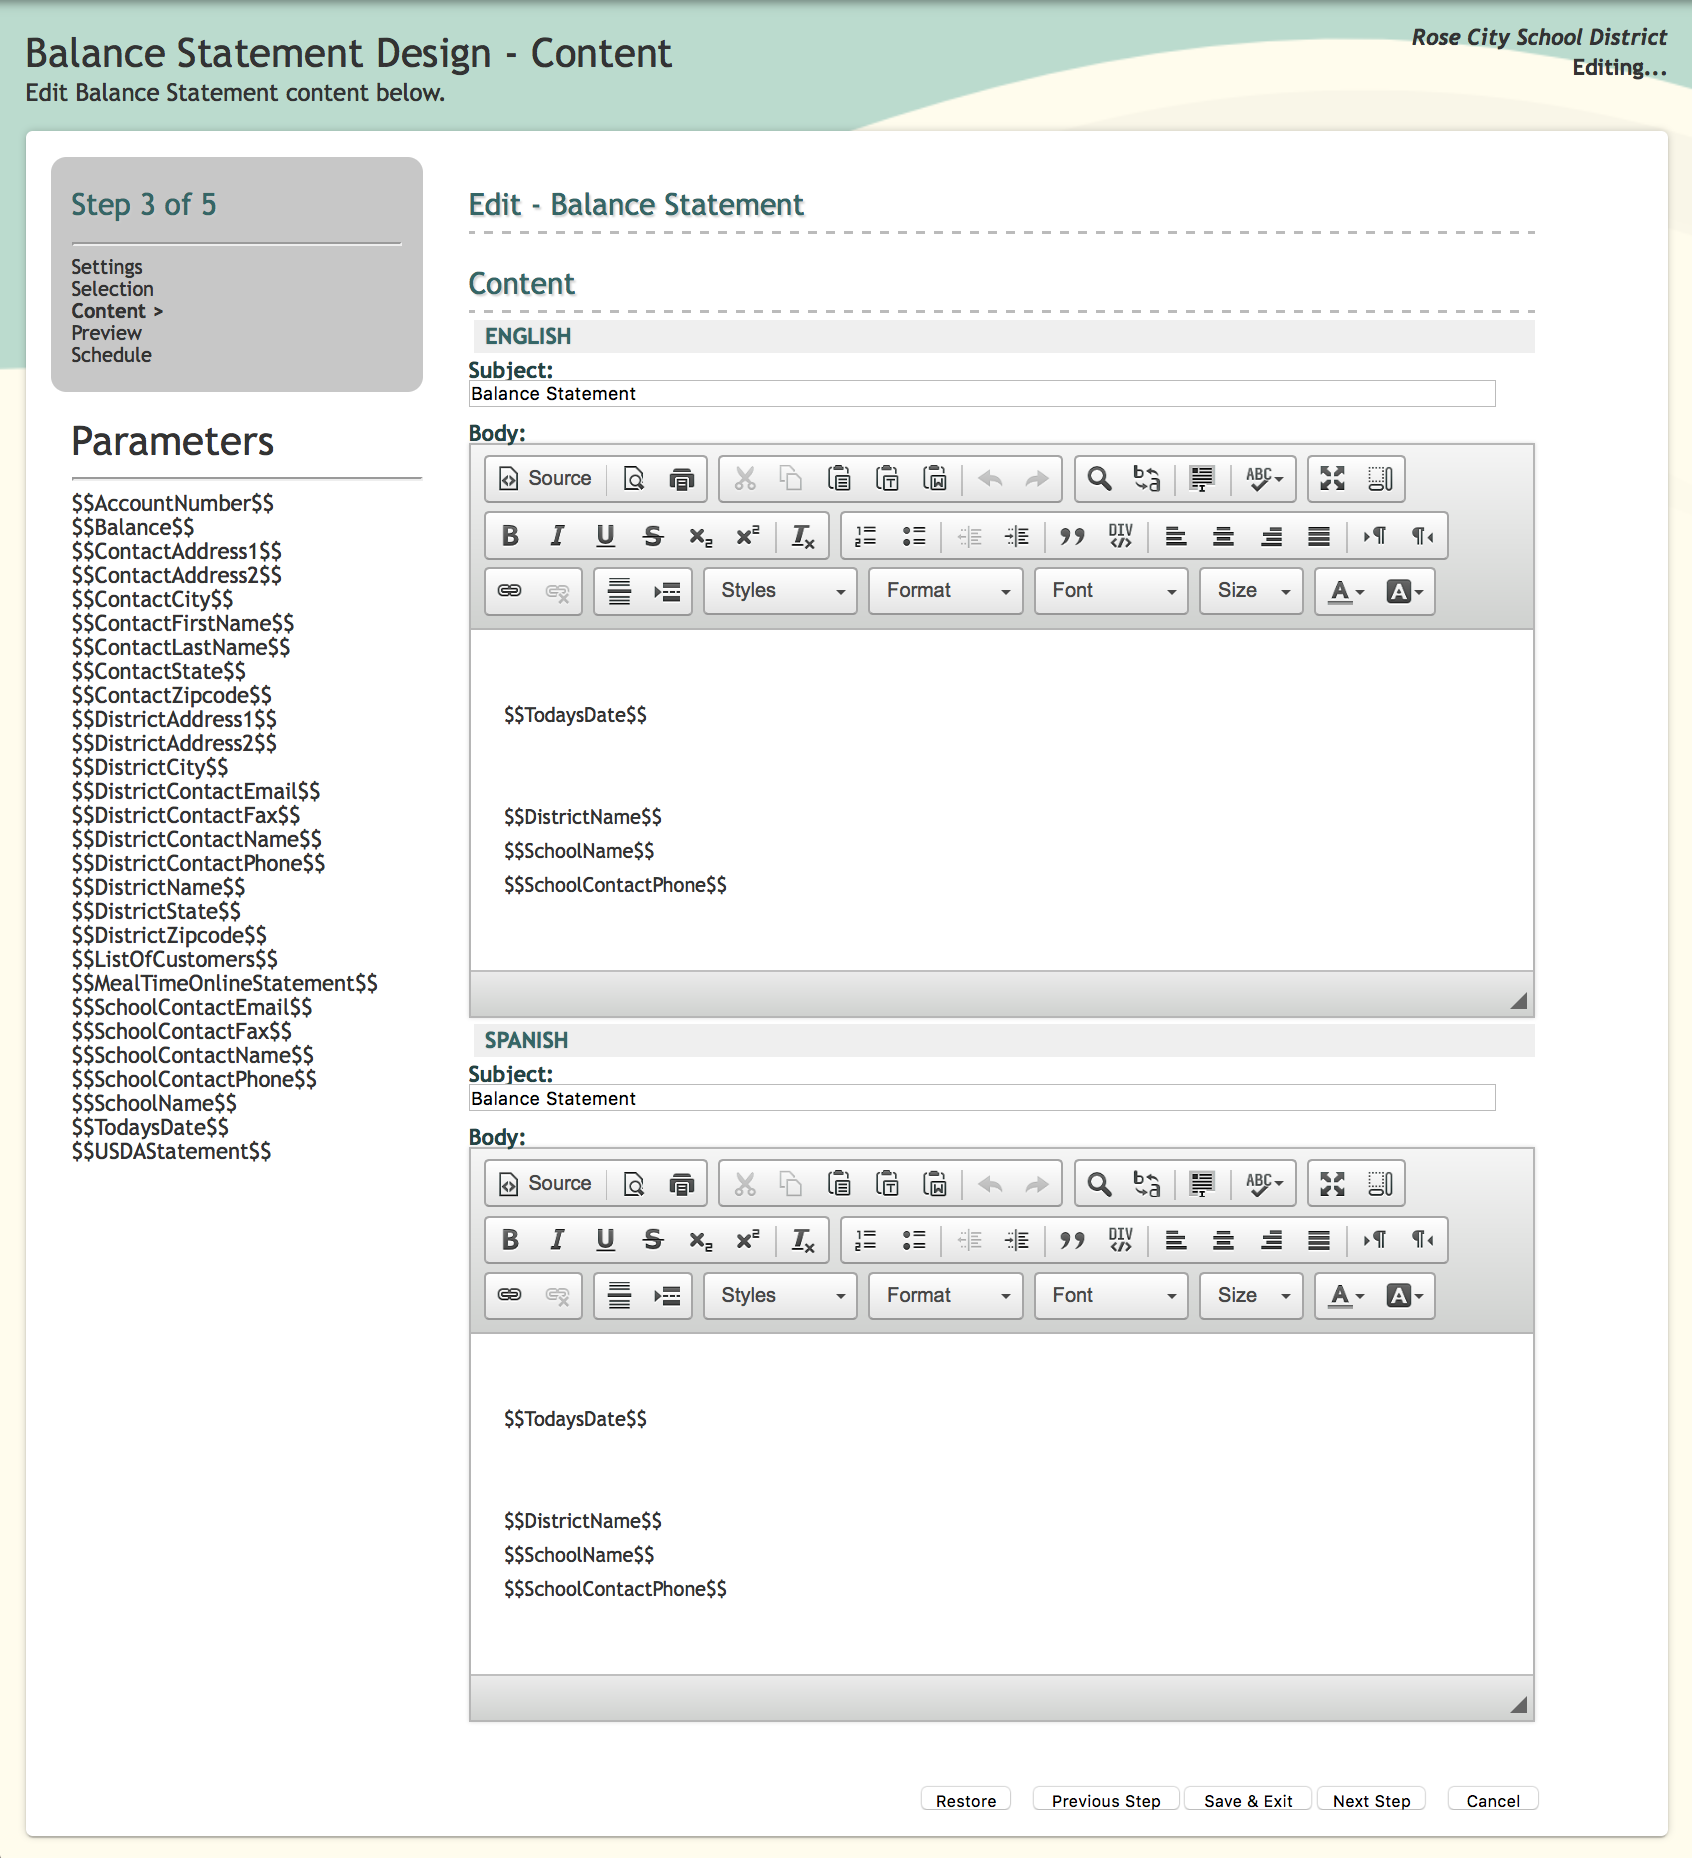This screenshot has height=1858, width=1692.
Task: Insert bulleted list in English editor
Action: [x=914, y=536]
